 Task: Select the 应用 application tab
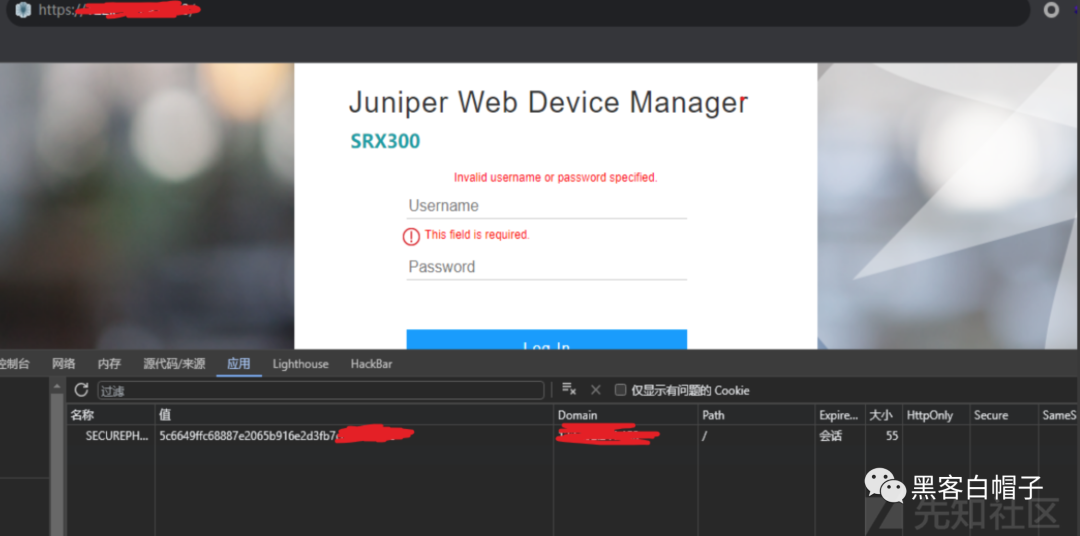click(x=238, y=364)
